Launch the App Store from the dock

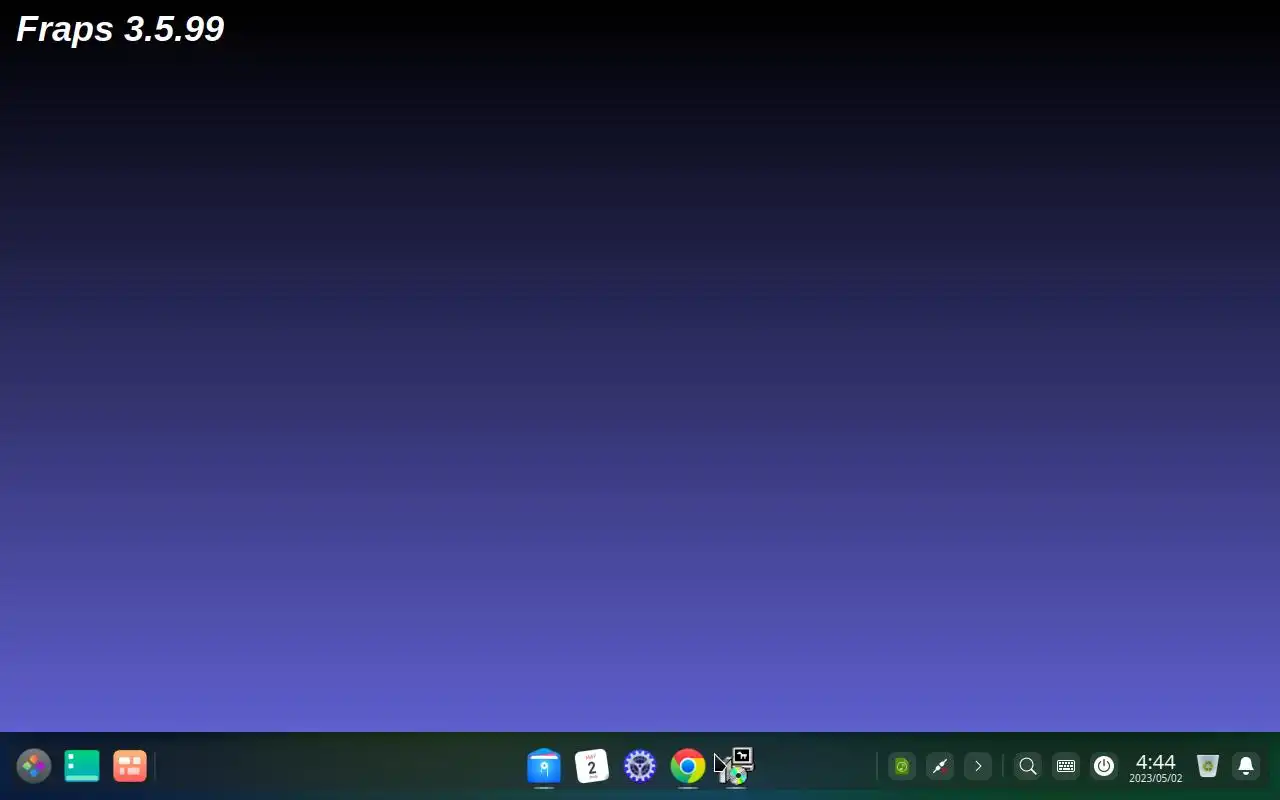[544, 766]
